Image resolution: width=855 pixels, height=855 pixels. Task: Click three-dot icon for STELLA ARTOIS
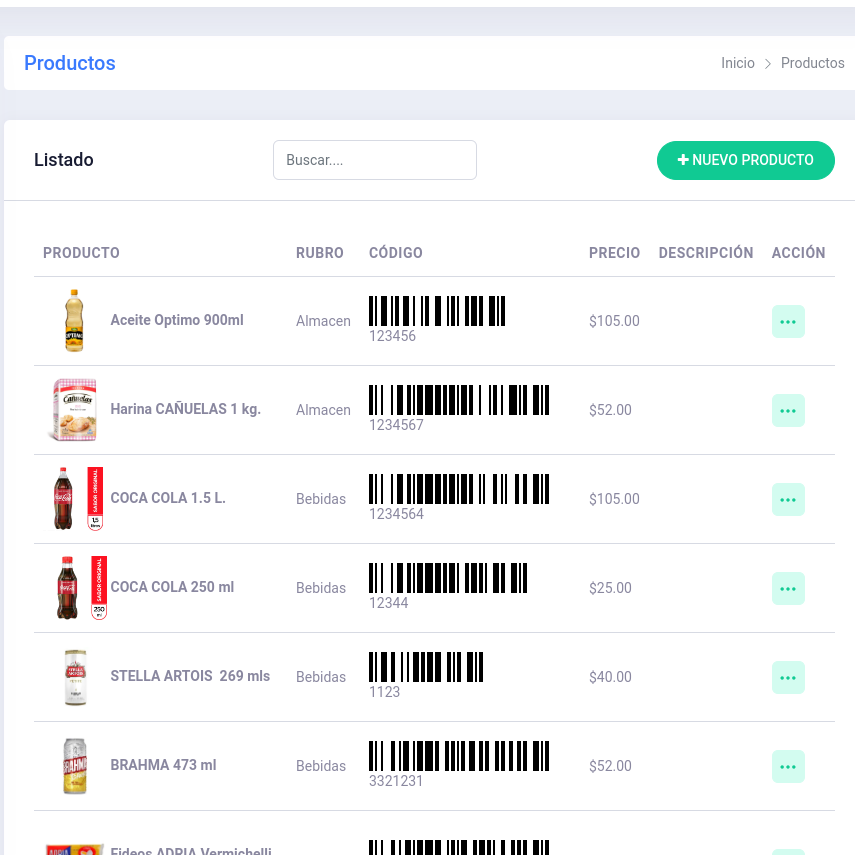[x=788, y=678]
